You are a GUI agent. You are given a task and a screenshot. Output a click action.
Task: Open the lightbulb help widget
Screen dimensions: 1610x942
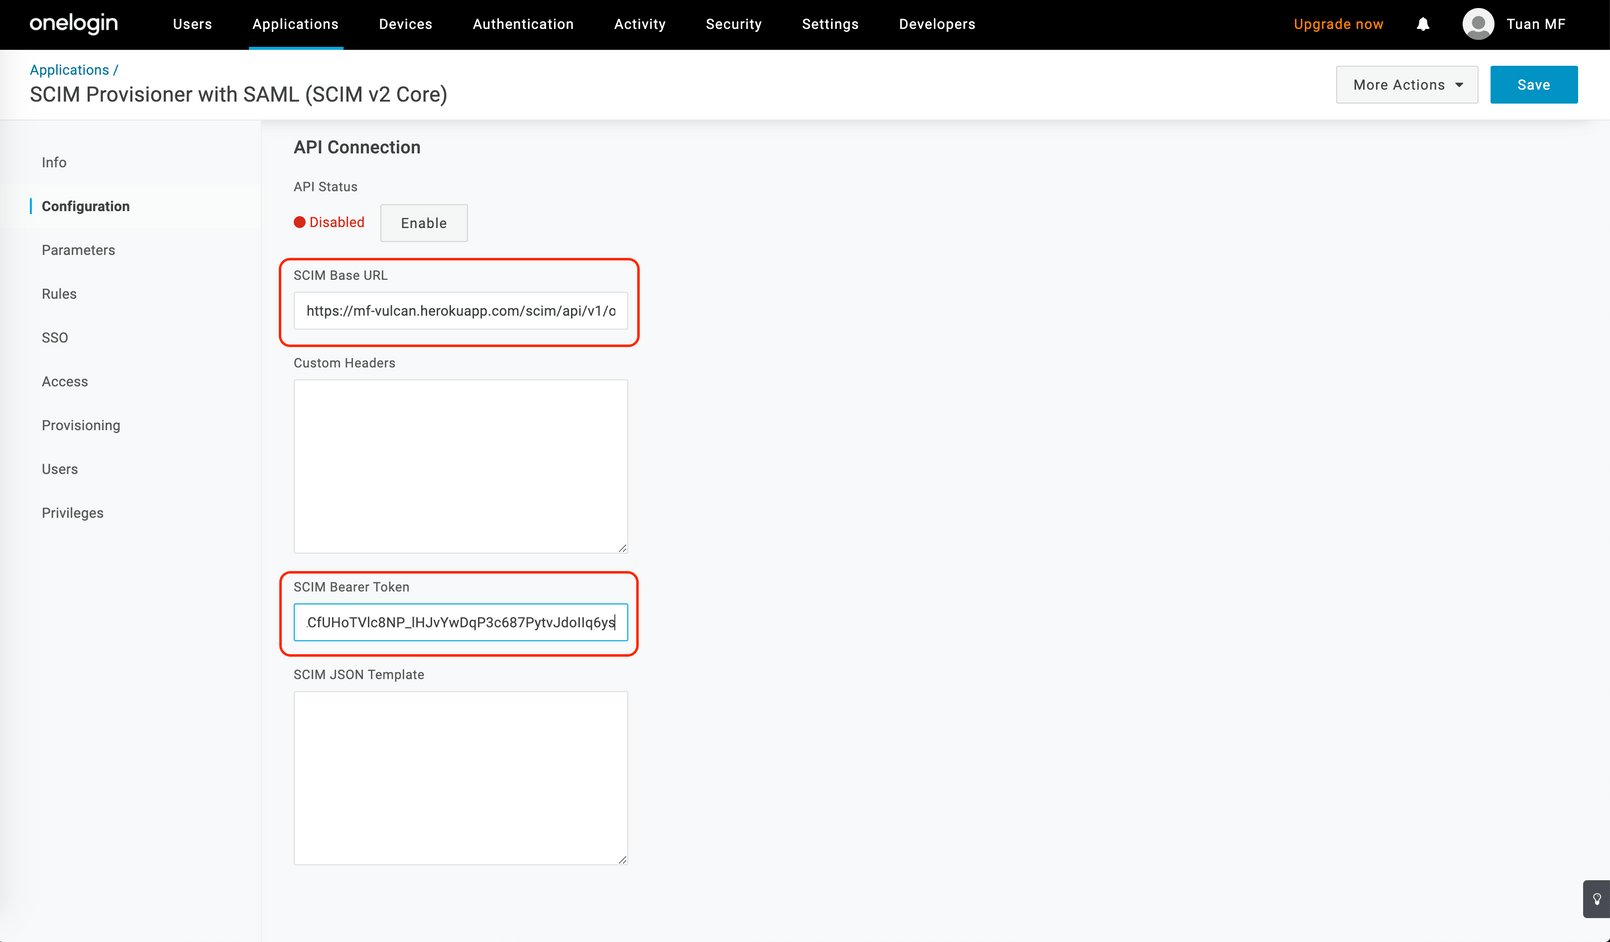(x=1596, y=899)
